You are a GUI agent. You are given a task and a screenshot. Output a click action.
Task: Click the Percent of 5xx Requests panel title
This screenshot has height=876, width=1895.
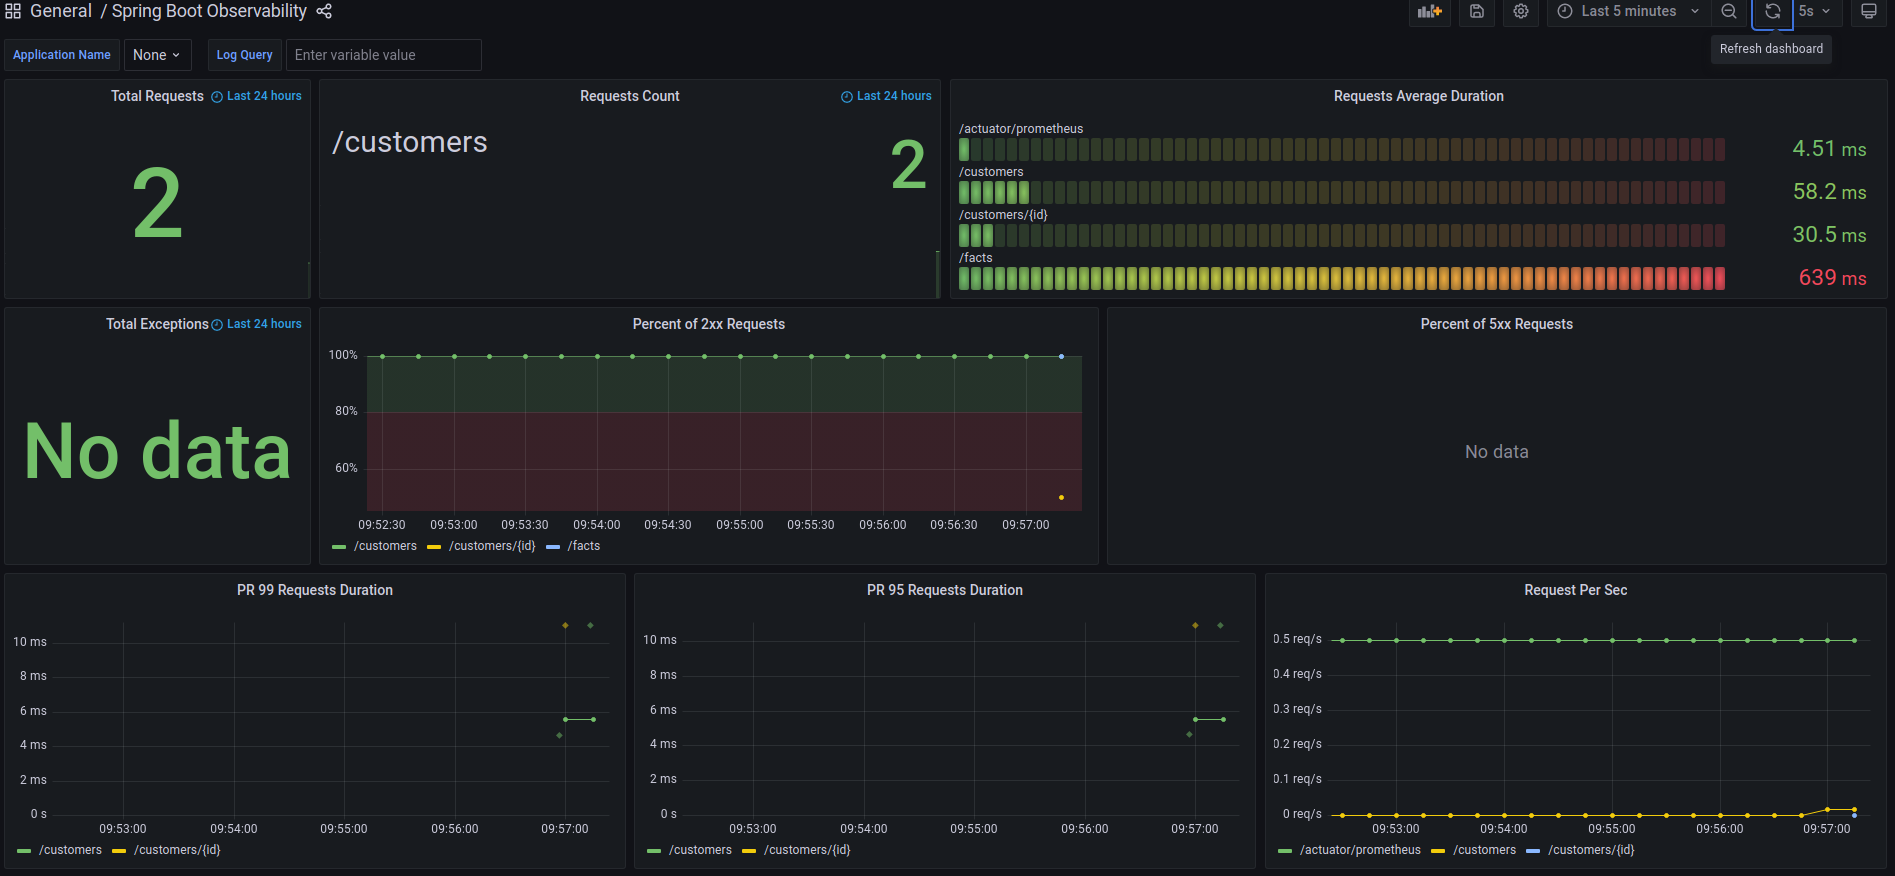(x=1496, y=324)
